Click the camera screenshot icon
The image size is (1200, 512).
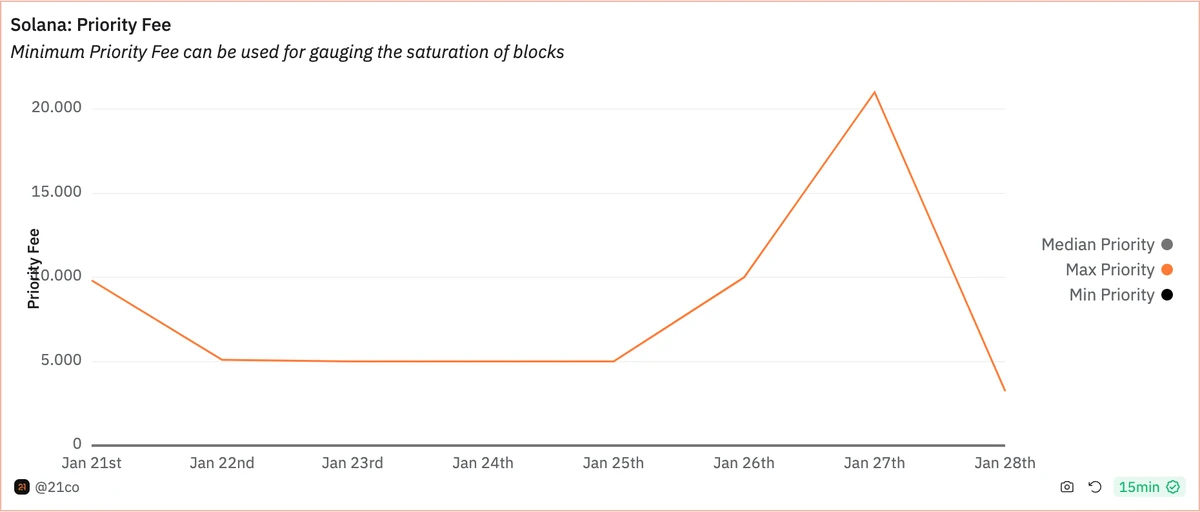click(x=1067, y=487)
